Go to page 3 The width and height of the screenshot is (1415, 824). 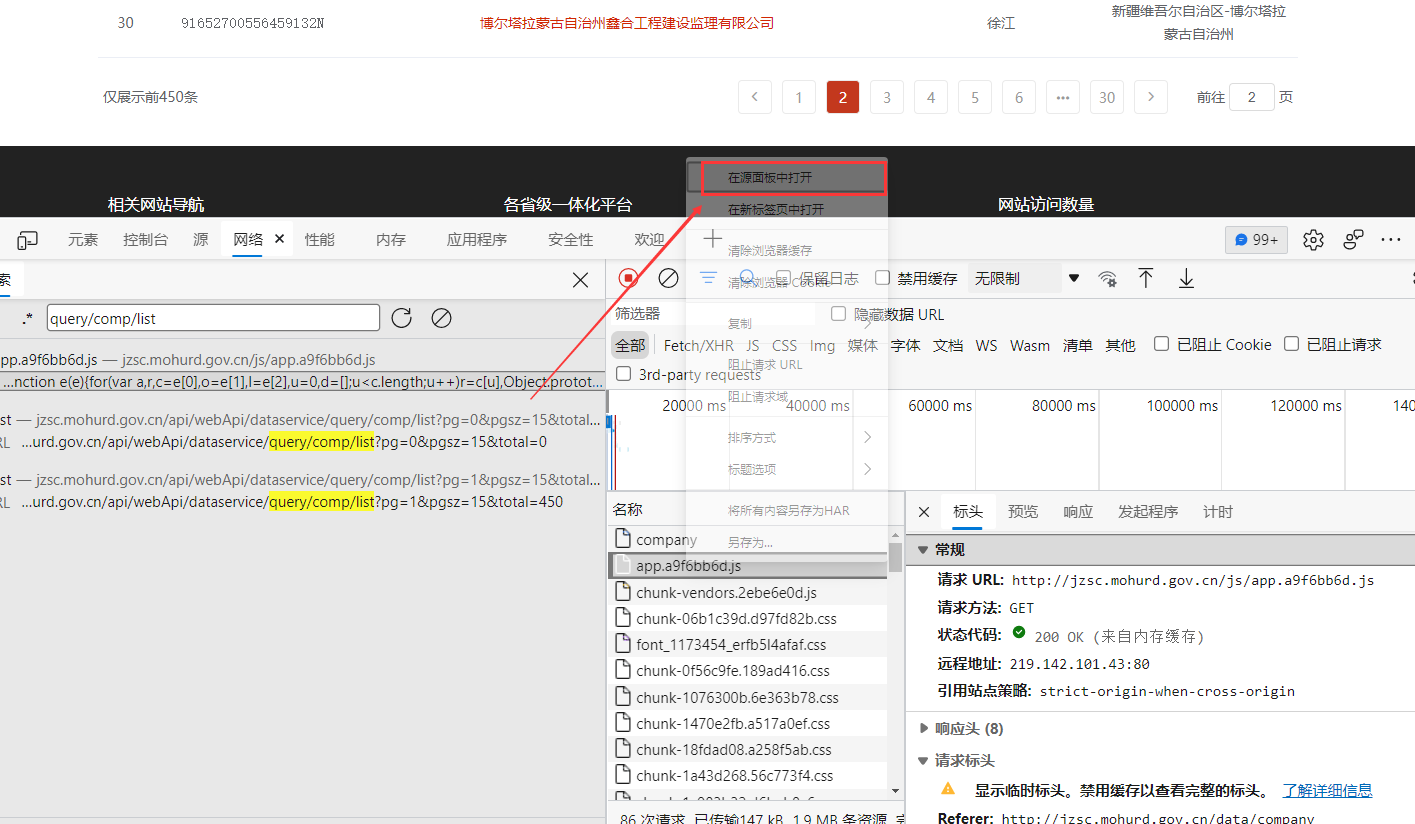pyautogui.click(x=887, y=97)
